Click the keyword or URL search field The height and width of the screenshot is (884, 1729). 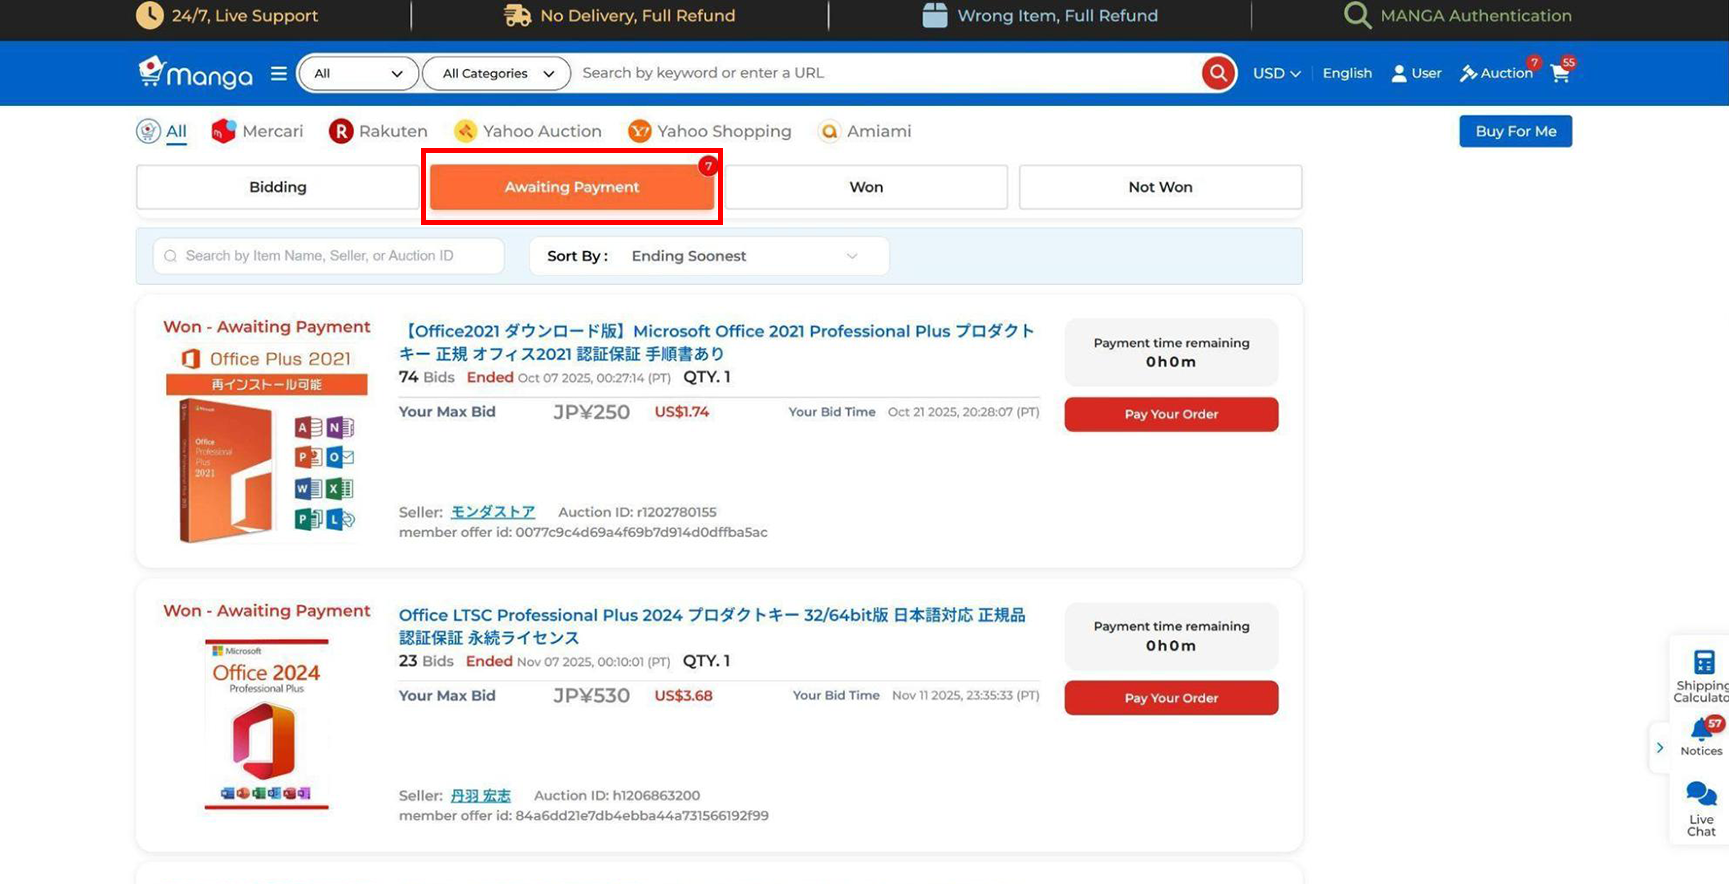click(x=885, y=73)
